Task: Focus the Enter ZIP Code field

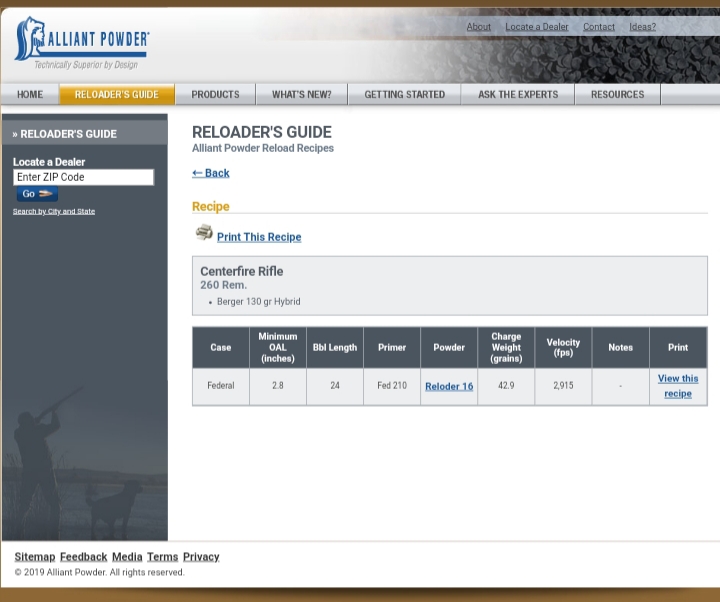Action: (84, 177)
